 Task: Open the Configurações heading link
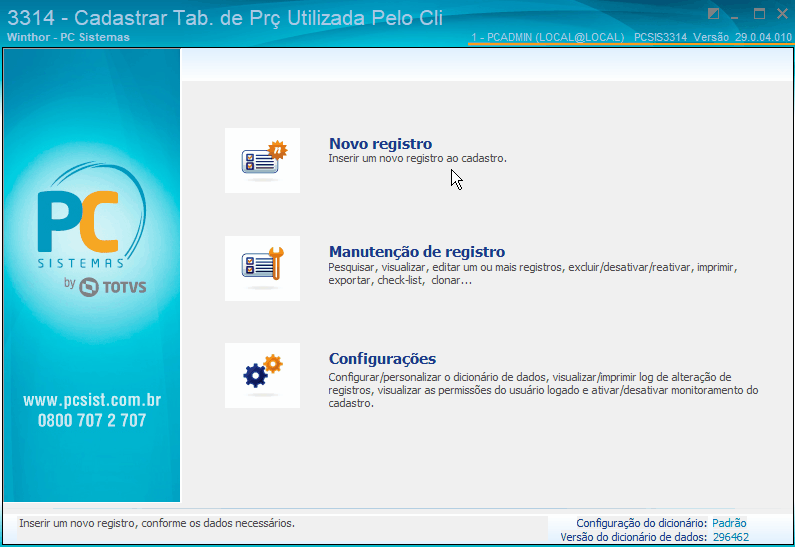coord(382,358)
